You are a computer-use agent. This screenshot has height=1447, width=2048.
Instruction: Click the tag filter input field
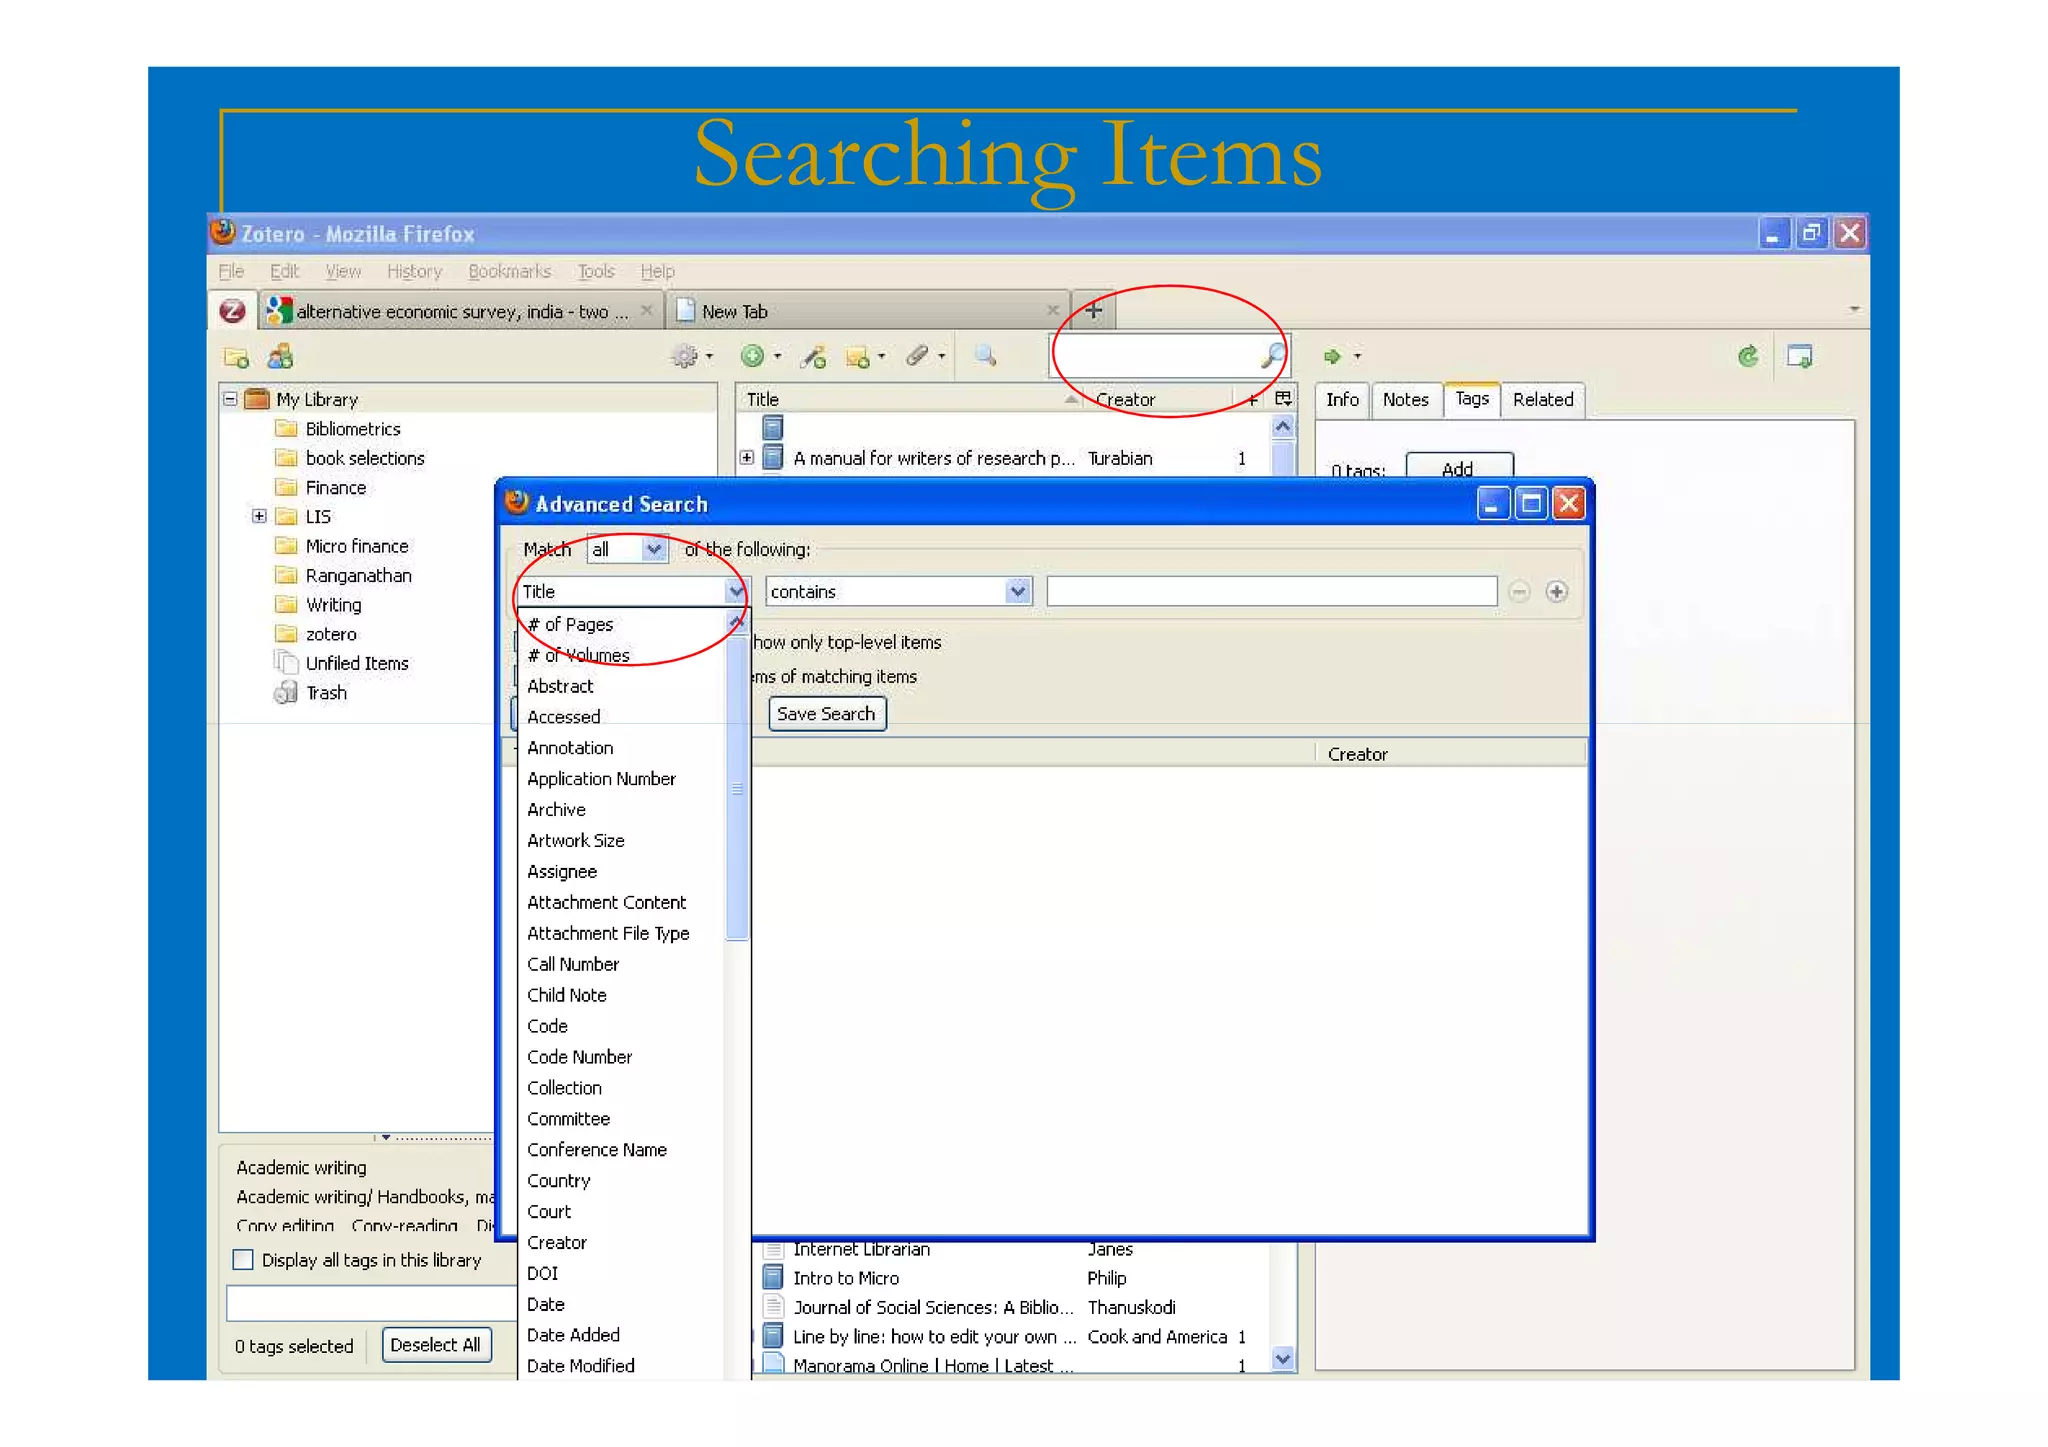coord(370,1303)
